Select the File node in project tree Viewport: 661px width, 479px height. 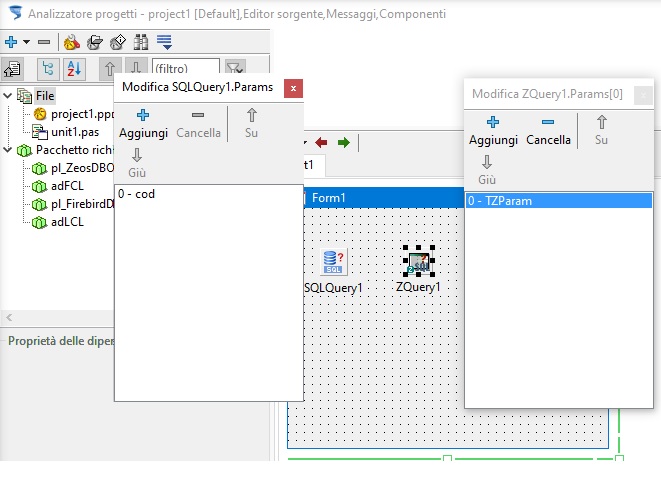point(45,96)
